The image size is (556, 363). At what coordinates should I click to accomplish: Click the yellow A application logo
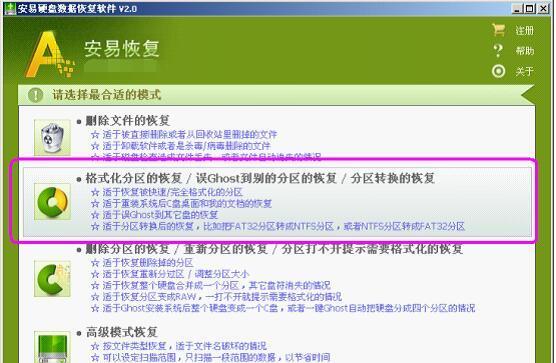tap(50, 54)
